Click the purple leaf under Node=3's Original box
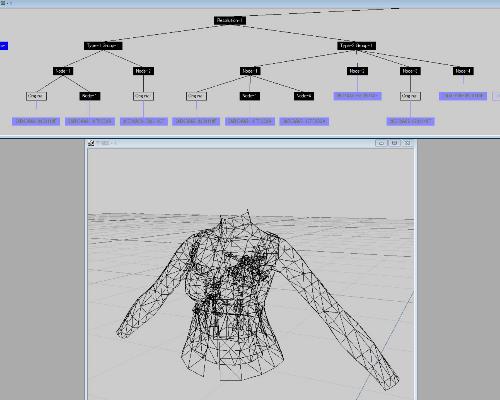 click(410, 121)
